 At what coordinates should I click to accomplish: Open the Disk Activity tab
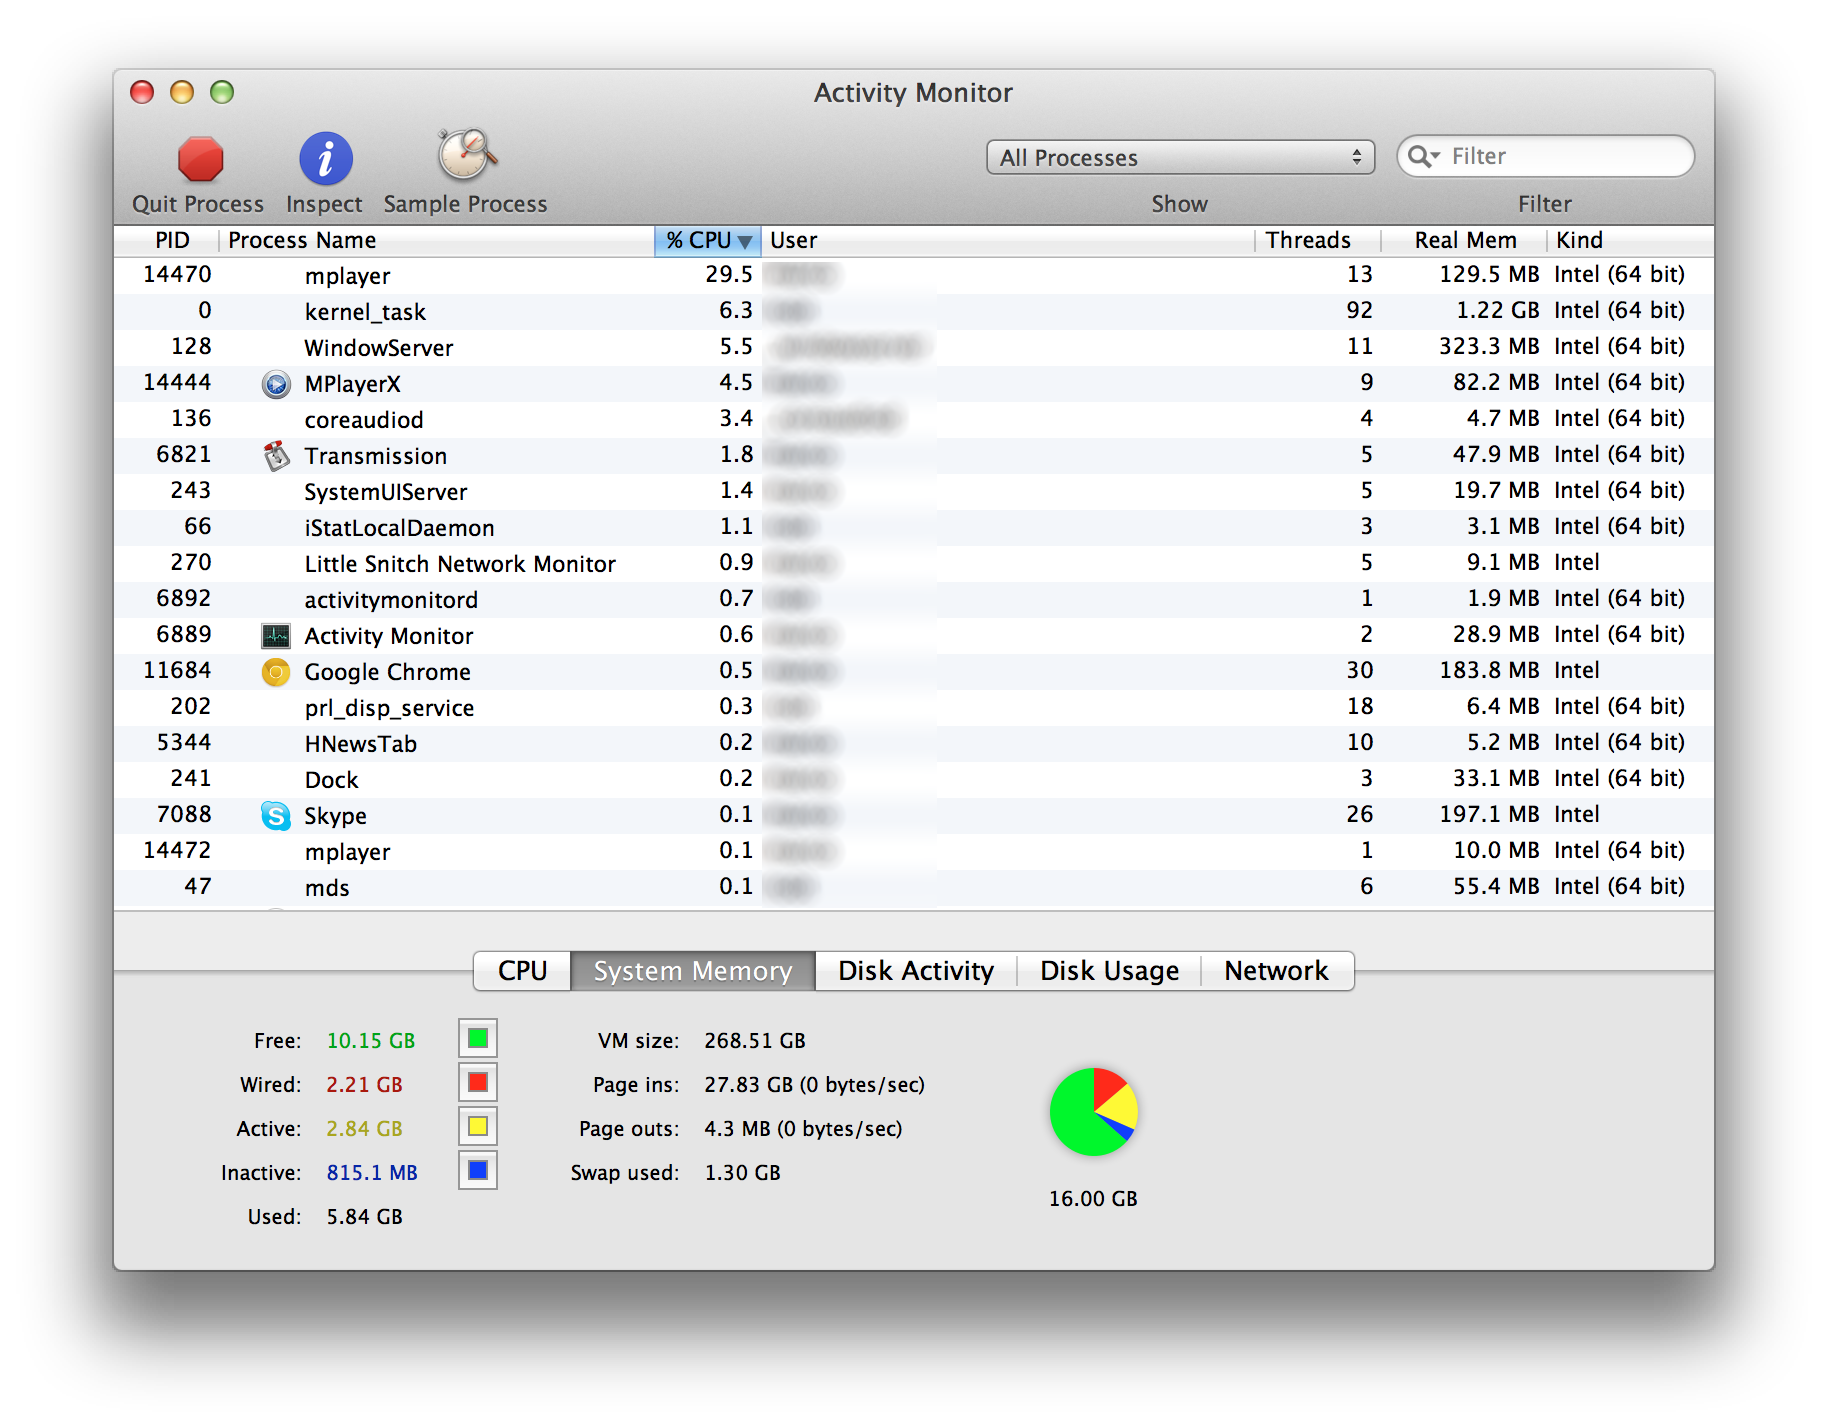[x=916, y=971]
